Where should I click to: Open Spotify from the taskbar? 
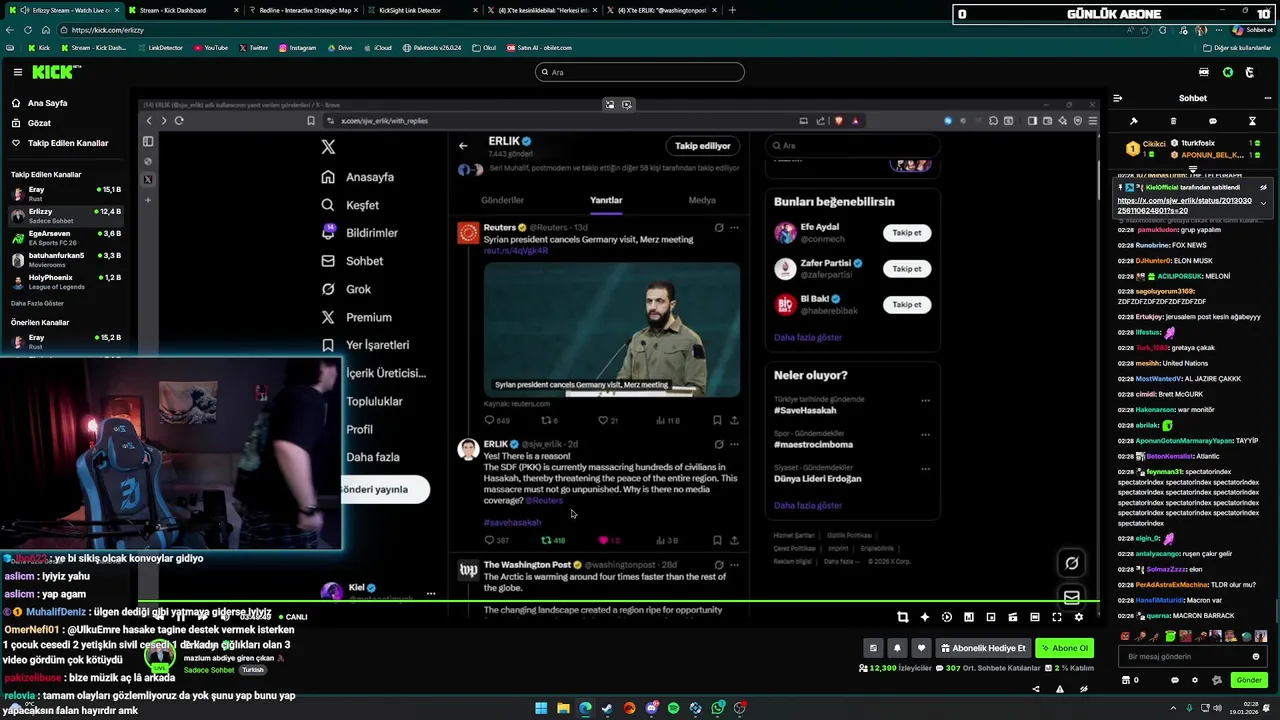coord(673,708)
